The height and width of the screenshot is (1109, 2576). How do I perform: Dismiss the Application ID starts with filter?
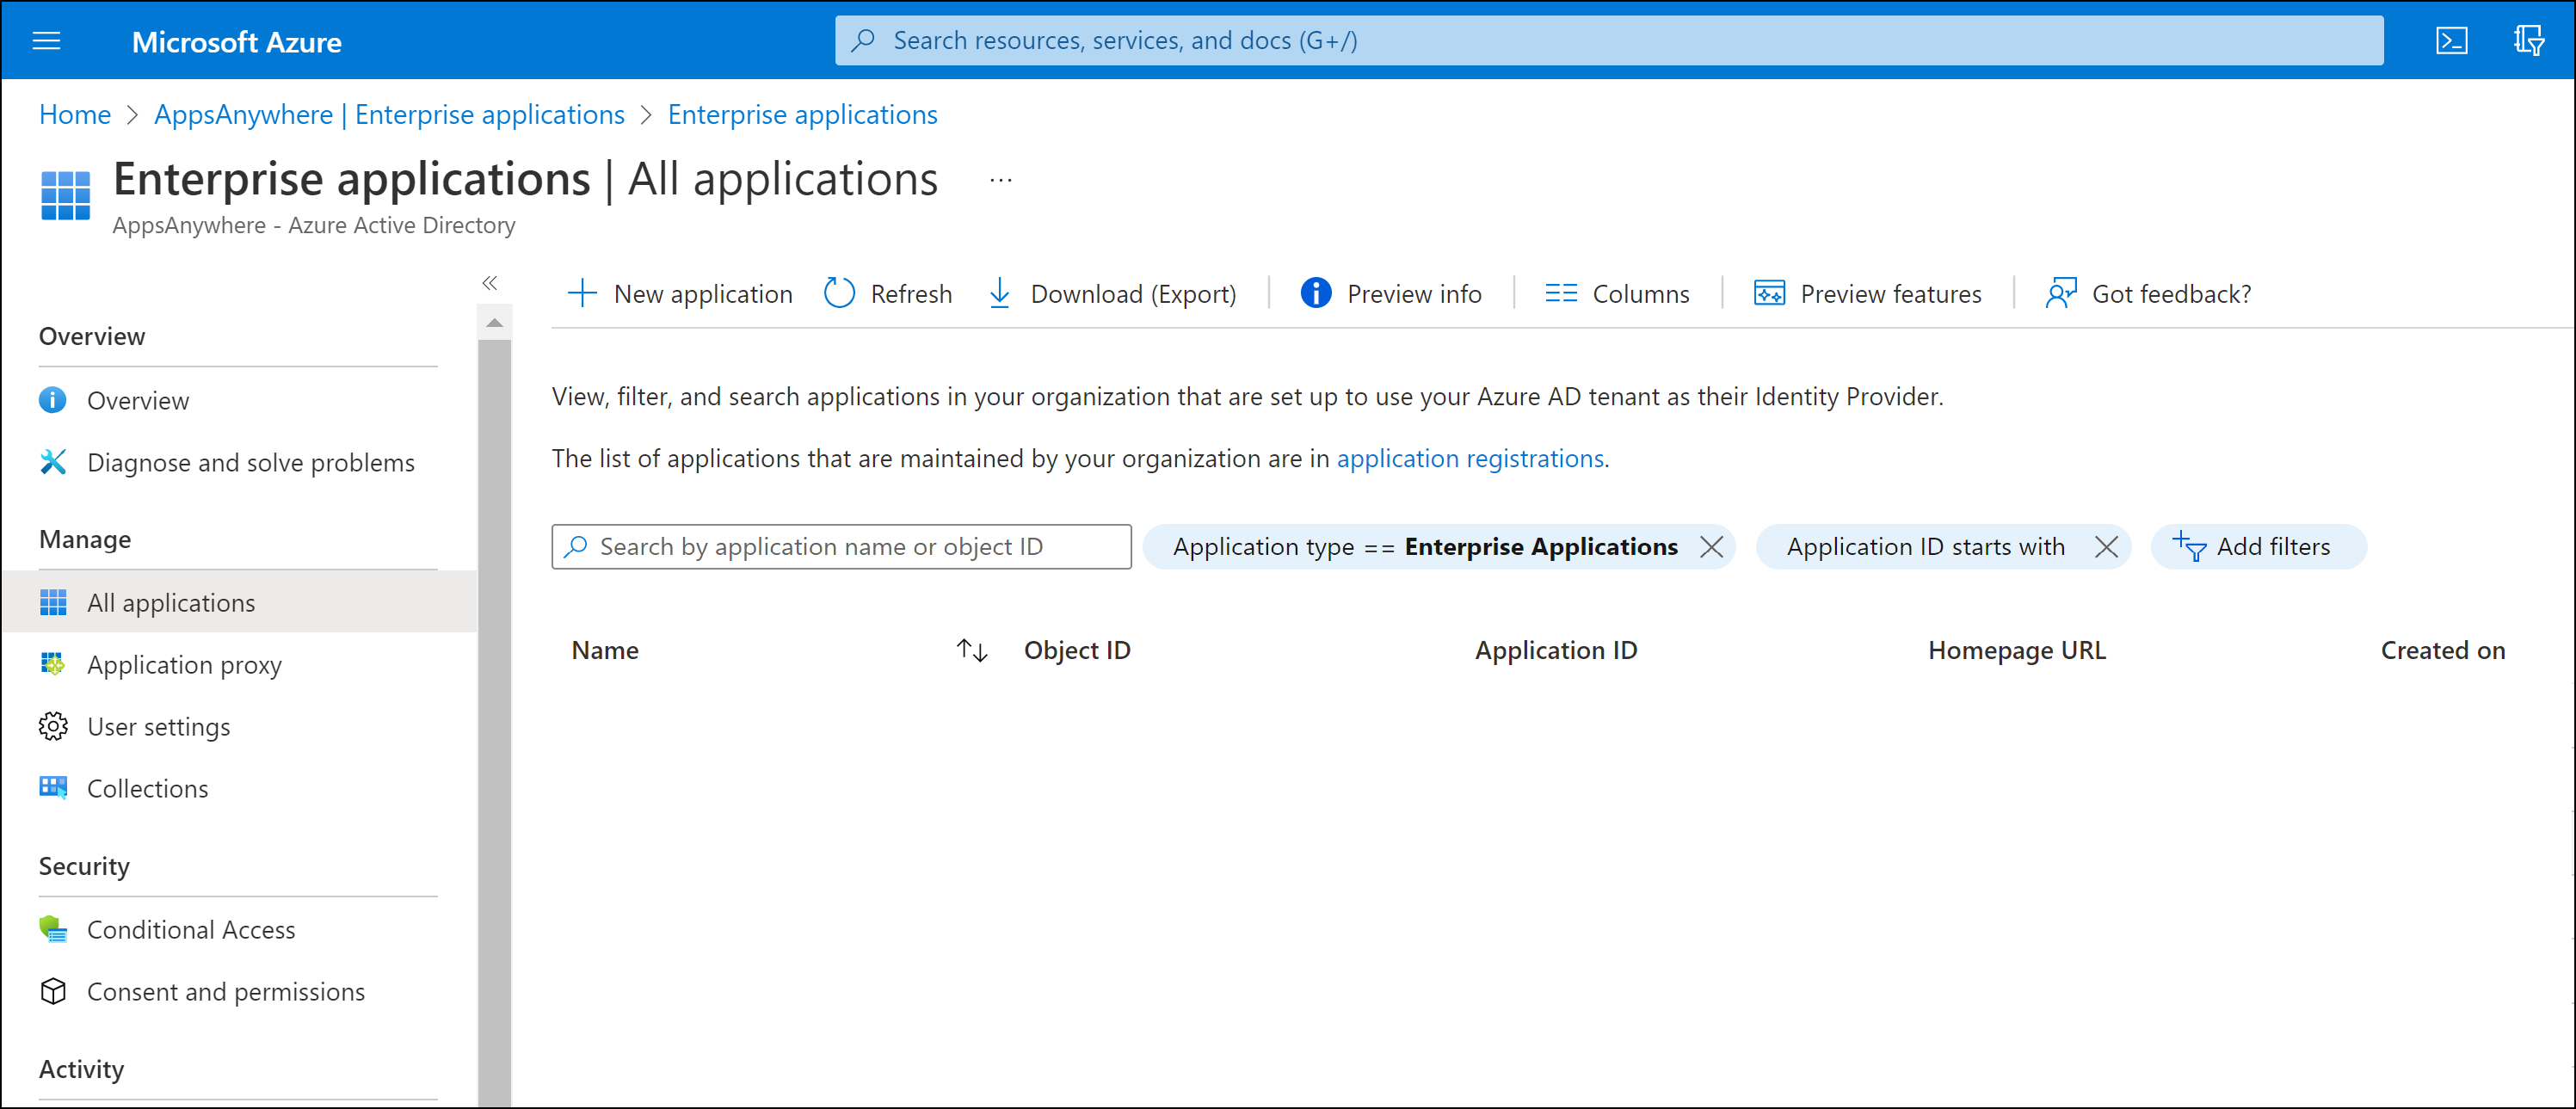coord(2106,546)
